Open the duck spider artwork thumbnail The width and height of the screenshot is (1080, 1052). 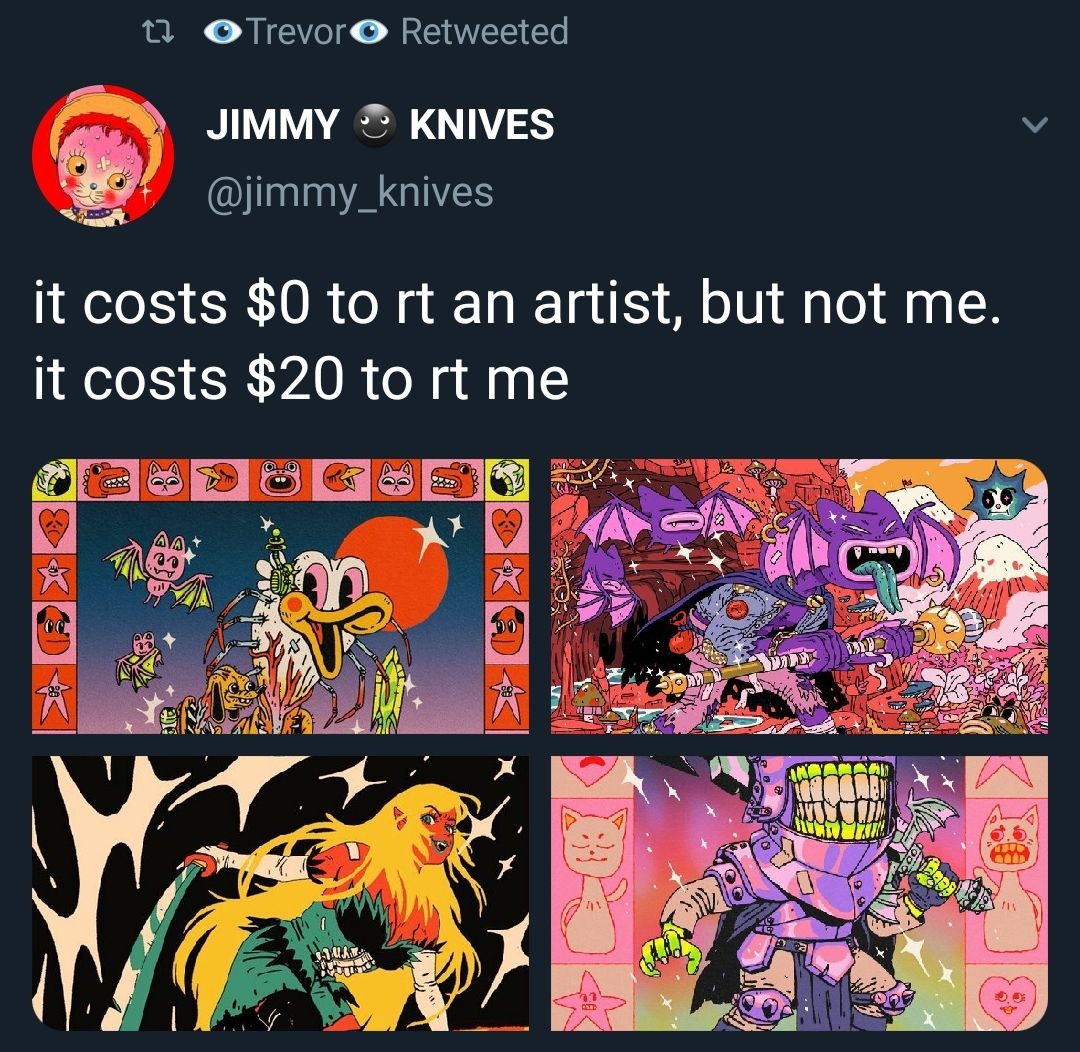coord(280,596)
